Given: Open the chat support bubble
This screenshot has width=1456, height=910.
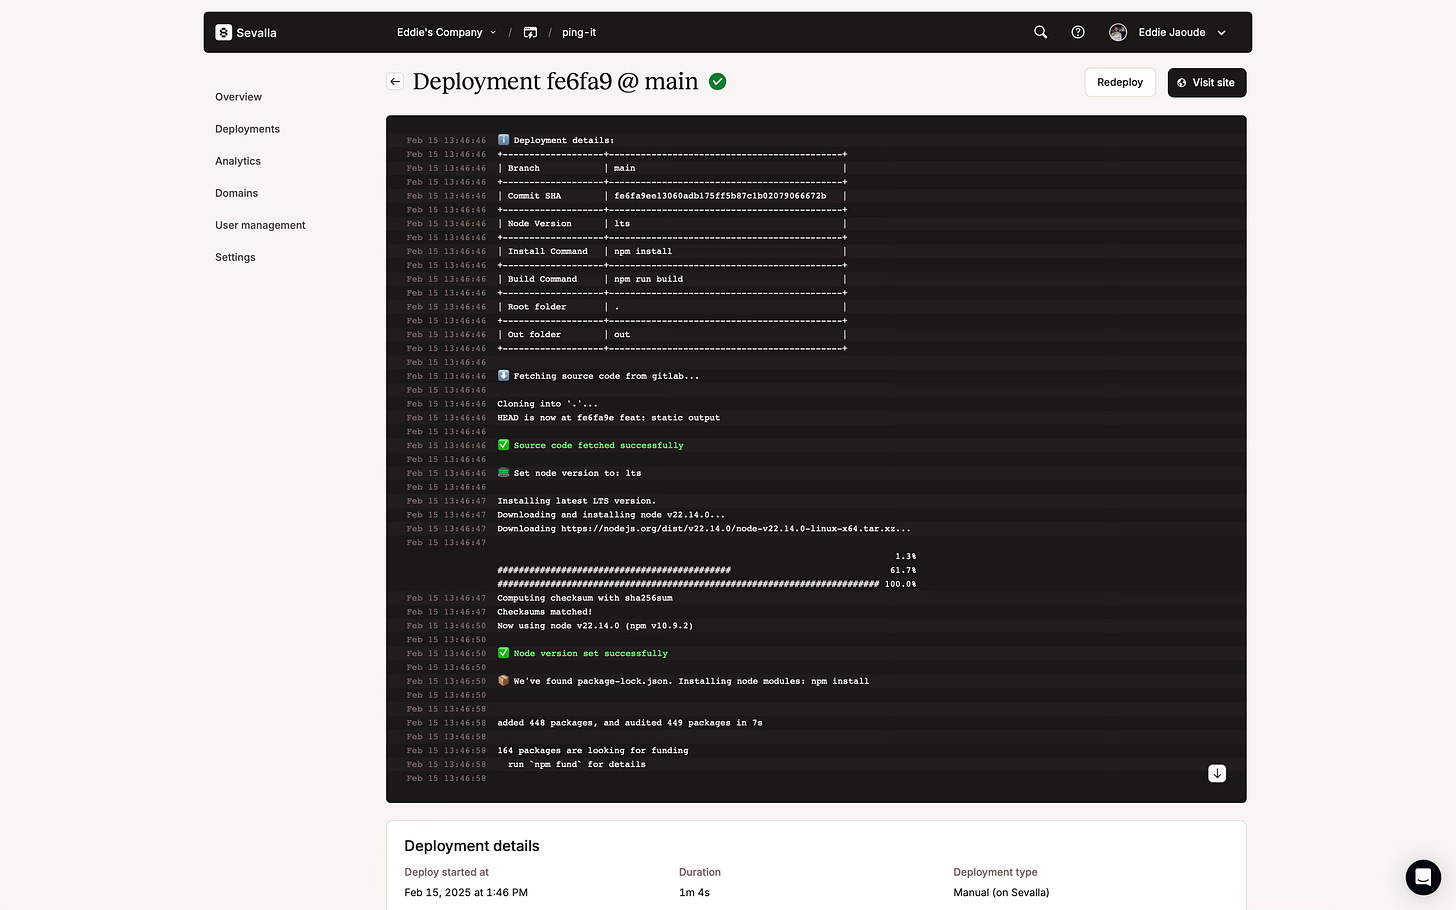Looking at the screenshot, I should click(x=1423, y=877).
